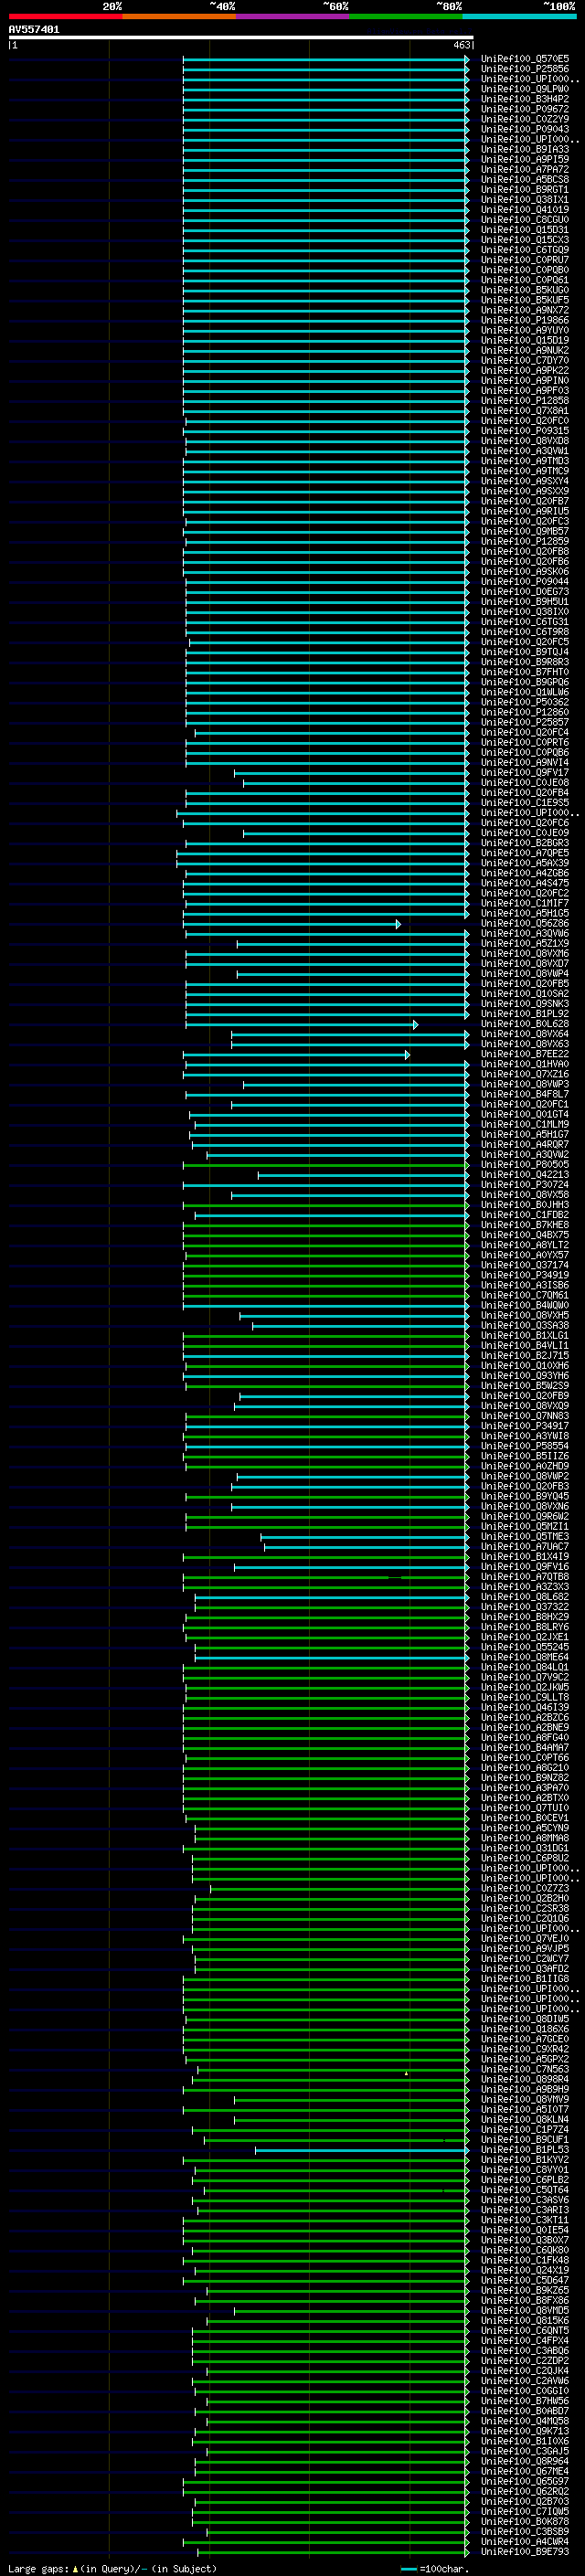Click the alignment bar for UniRef100_Q570E5

coord(325,59)
